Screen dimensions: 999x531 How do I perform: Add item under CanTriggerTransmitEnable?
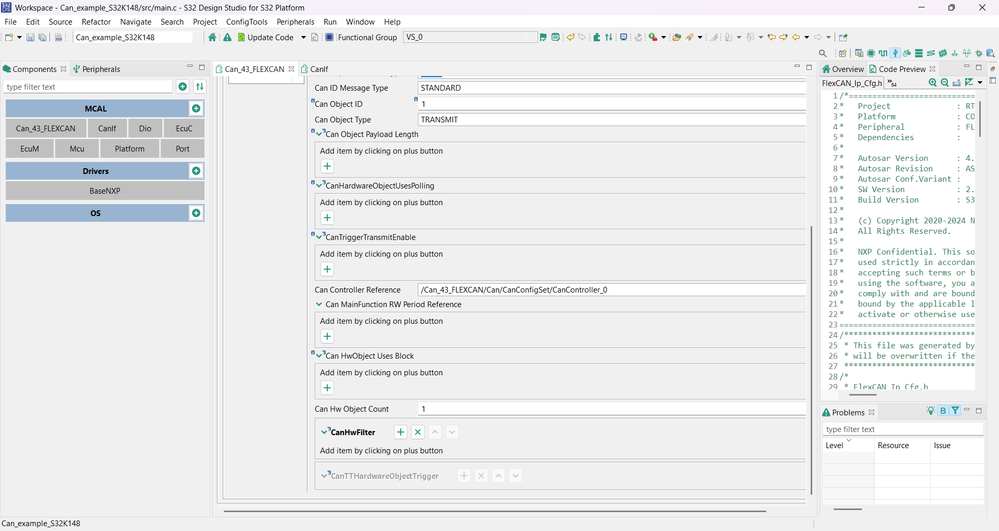pos(327,270)
